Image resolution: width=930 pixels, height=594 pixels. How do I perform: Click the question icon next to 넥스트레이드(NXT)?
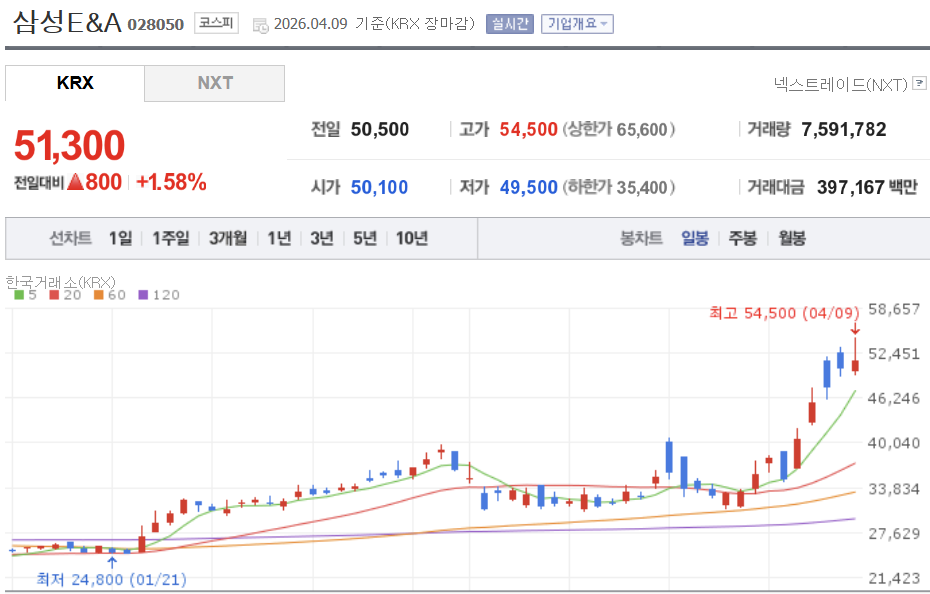(x=919, y=83)
